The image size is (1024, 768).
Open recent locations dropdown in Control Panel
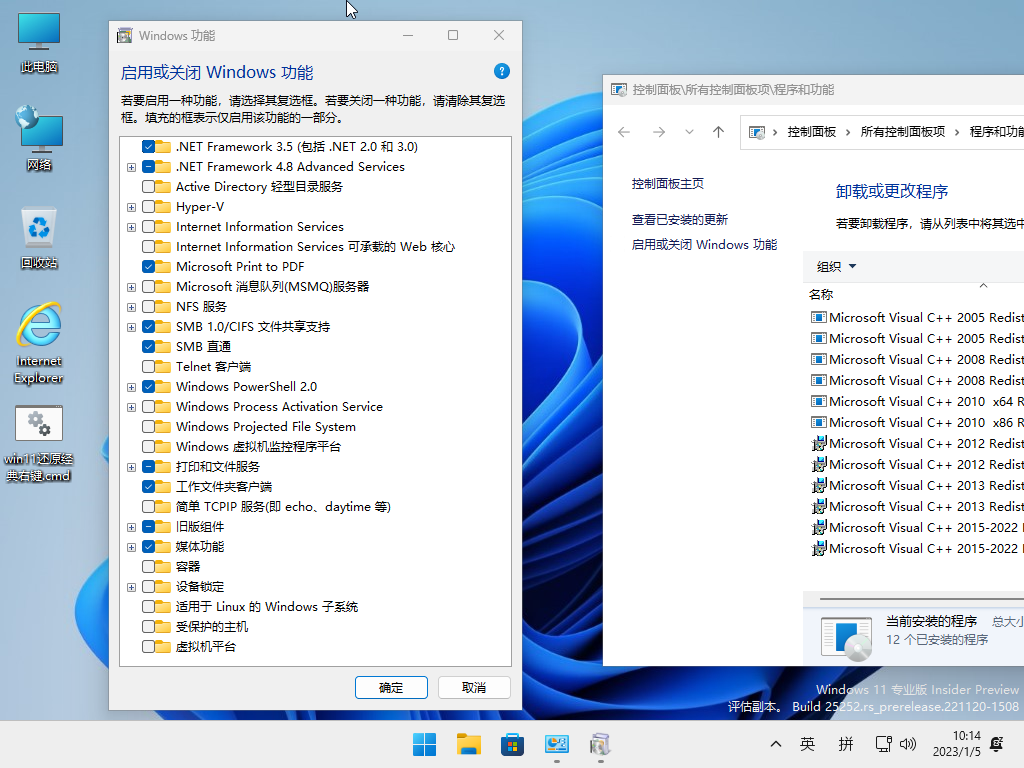point(689,132)
